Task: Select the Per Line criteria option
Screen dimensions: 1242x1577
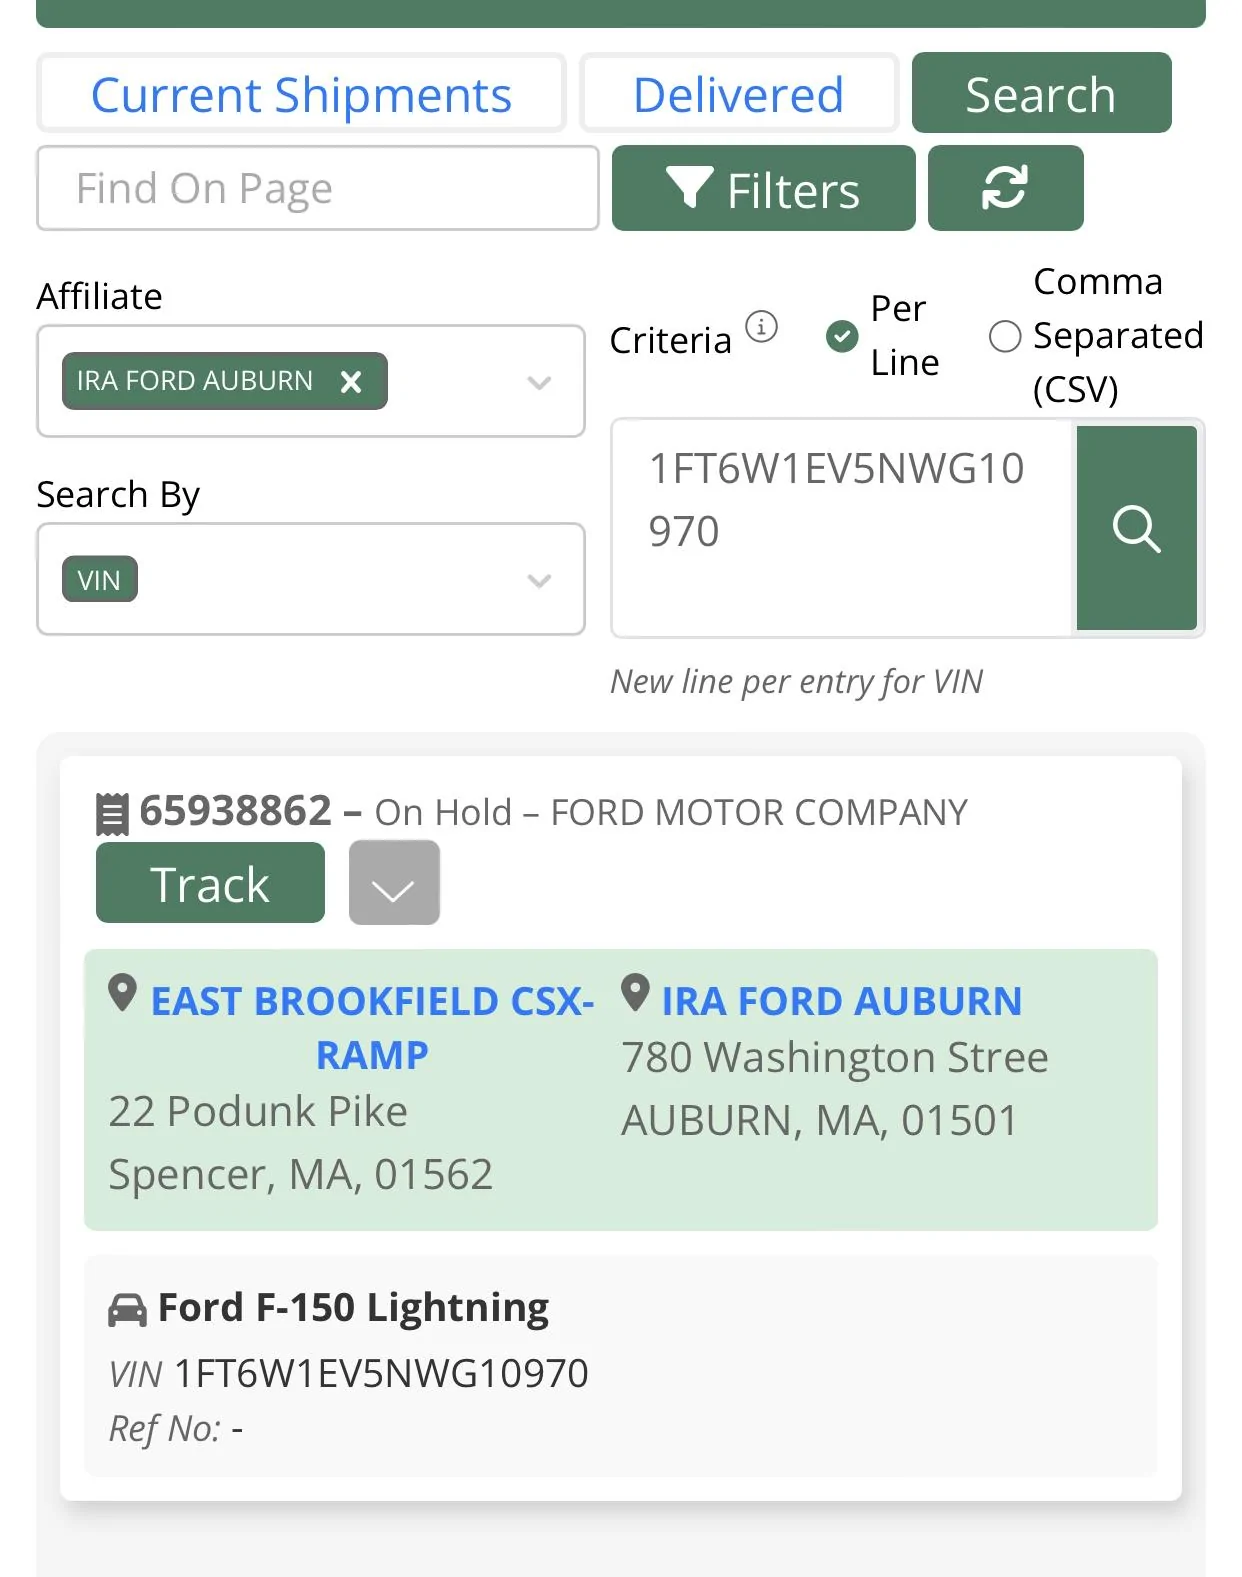Action: click(842, 336)
